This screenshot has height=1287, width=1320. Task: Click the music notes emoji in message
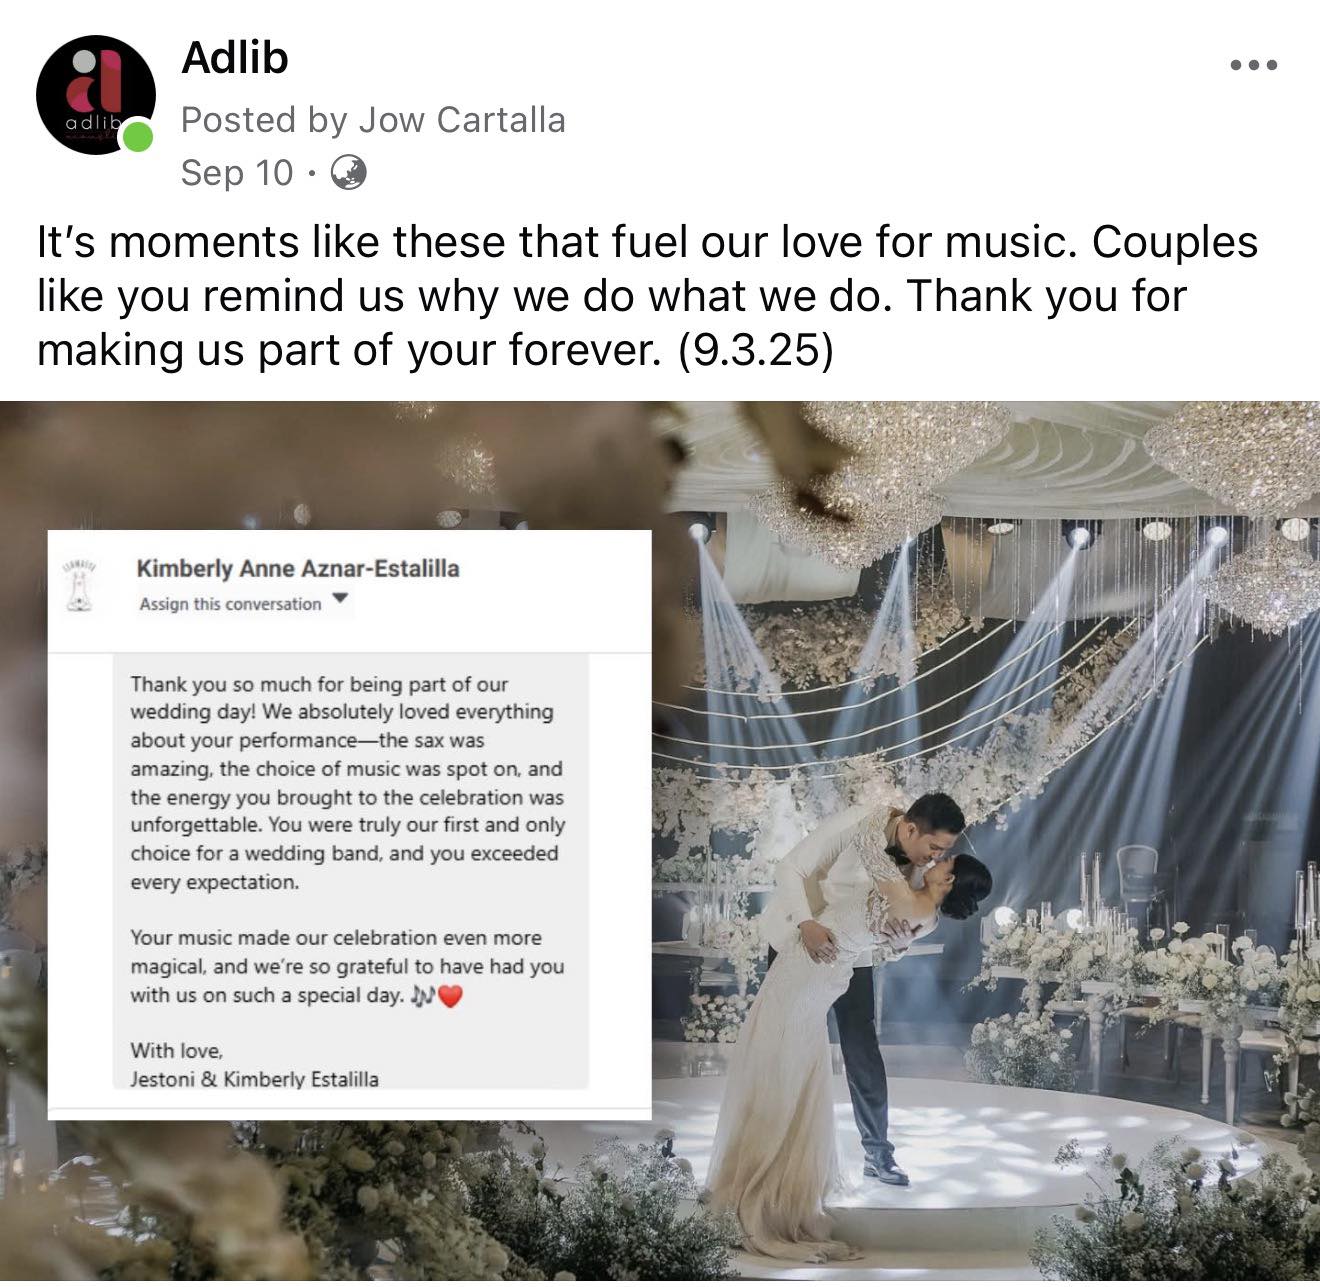423,996
